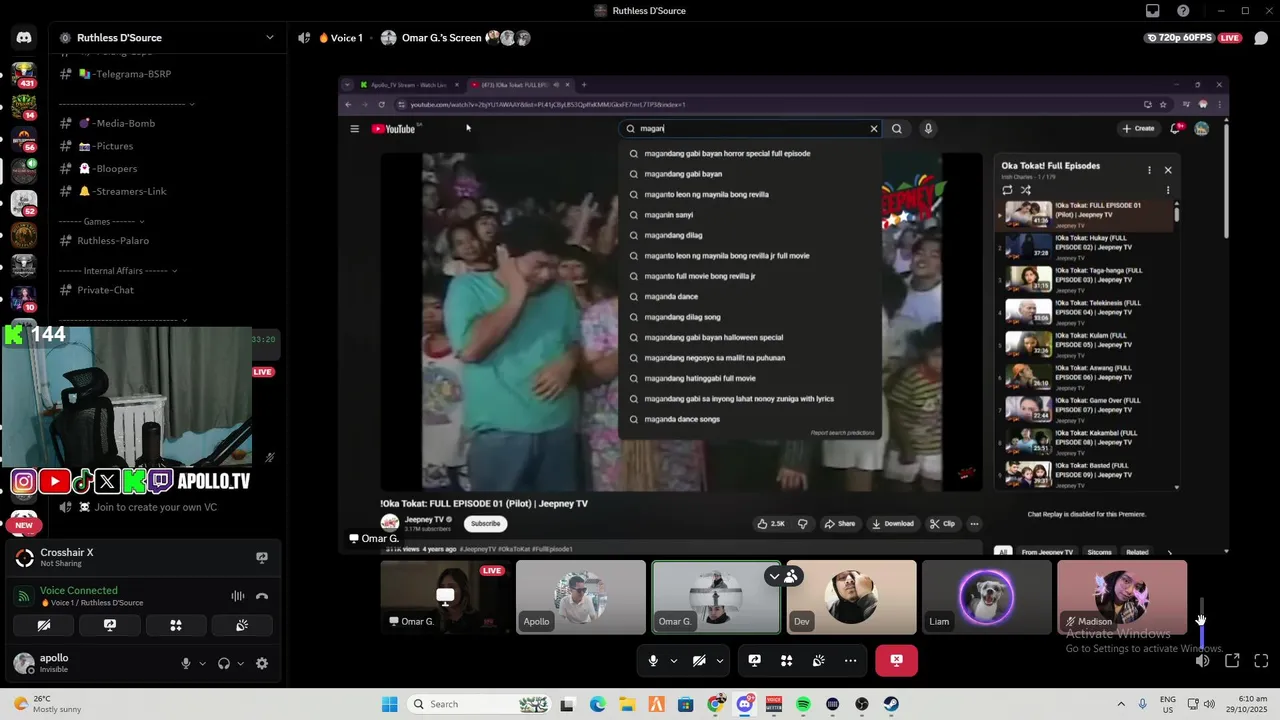Viewport: 1280px width, 720px height.
Task: Open Discord direct messages home icon
Action: click(x=24, y=38)
